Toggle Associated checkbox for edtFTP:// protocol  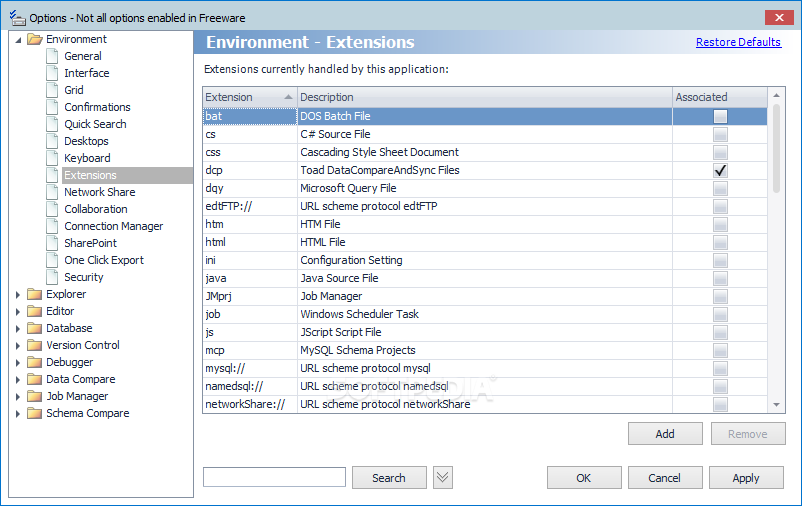pos(720,206)
